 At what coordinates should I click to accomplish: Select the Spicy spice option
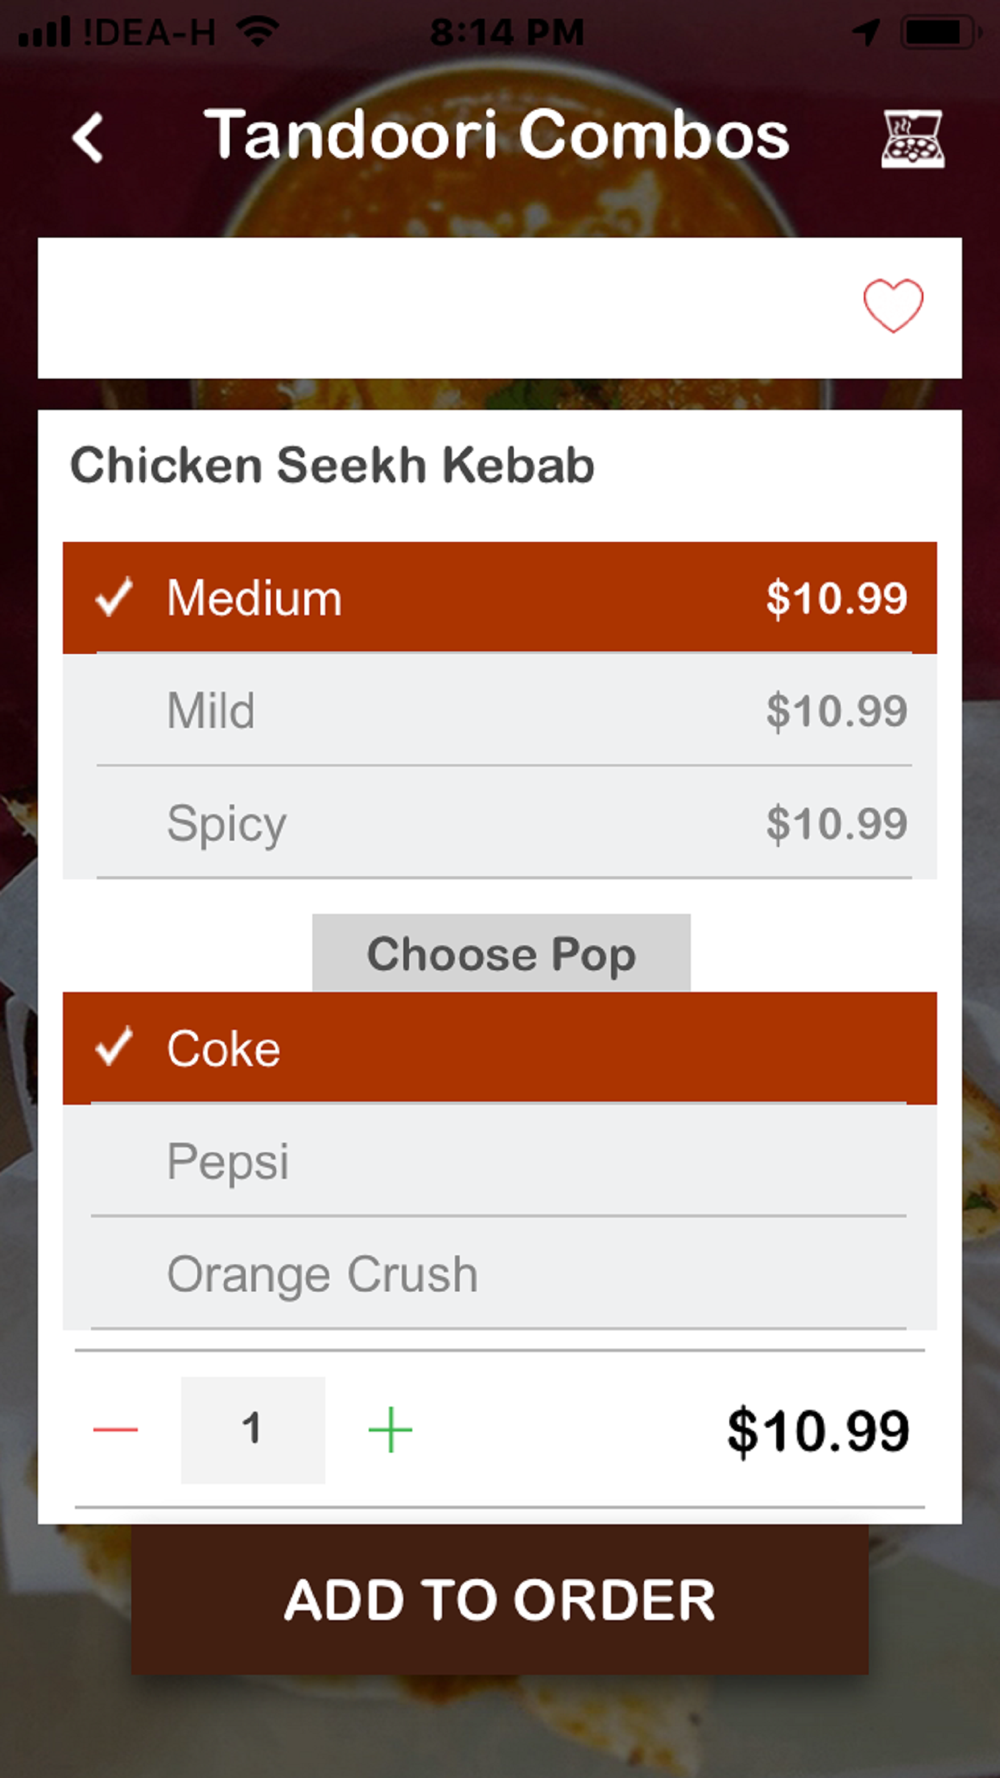(x=500, y=823)
